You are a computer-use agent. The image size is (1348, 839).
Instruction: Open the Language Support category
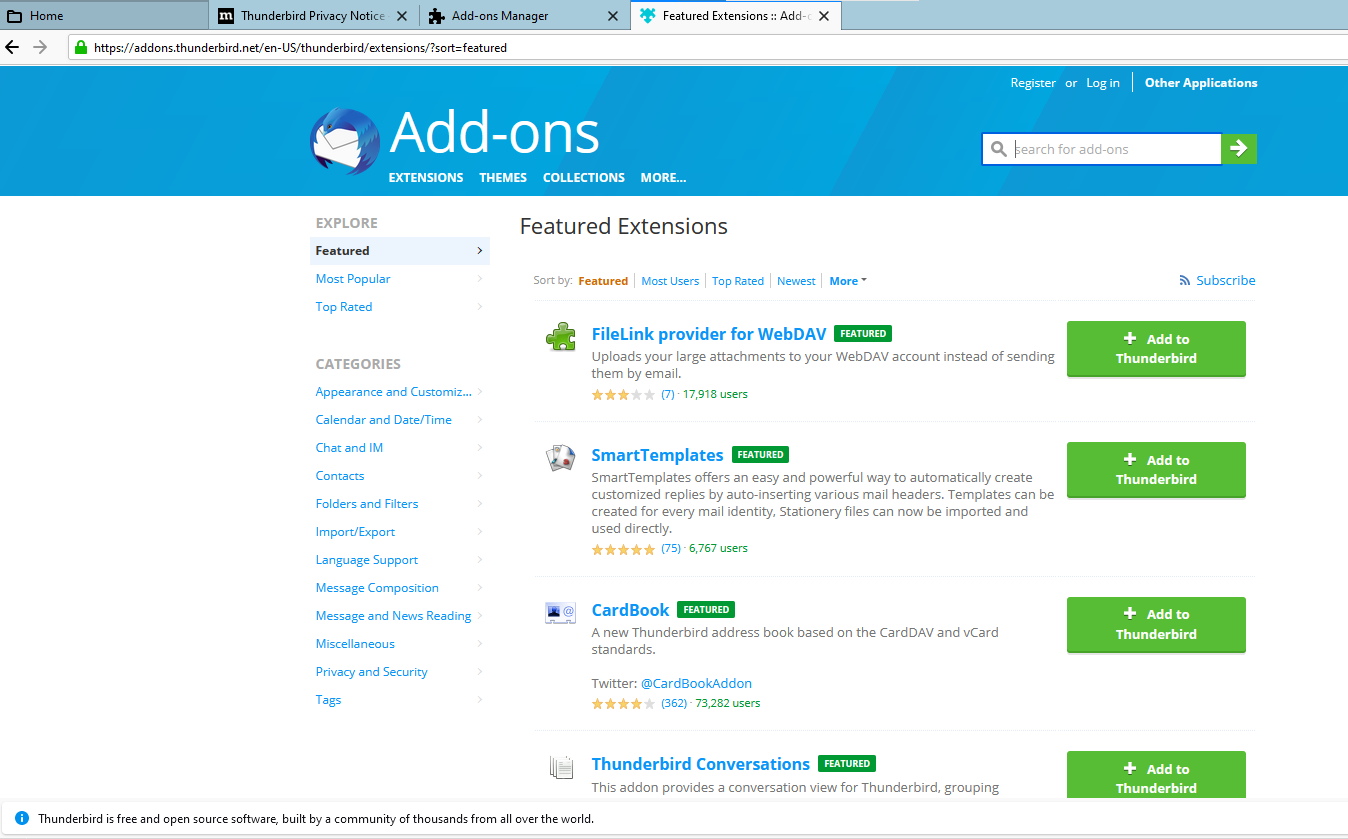pyautogui.click(x=400, y=560)
